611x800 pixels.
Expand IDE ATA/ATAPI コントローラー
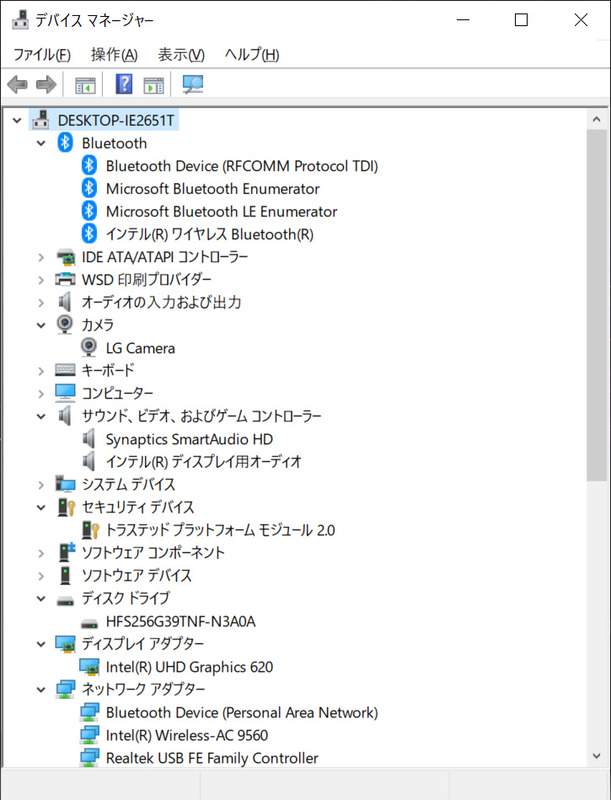point(41,257)
